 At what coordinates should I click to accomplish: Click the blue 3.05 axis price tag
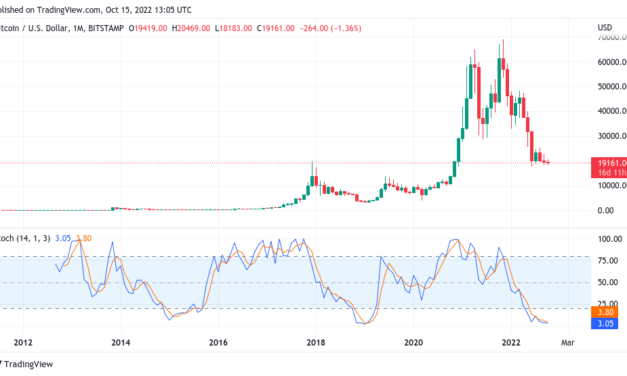click(605, 323)
